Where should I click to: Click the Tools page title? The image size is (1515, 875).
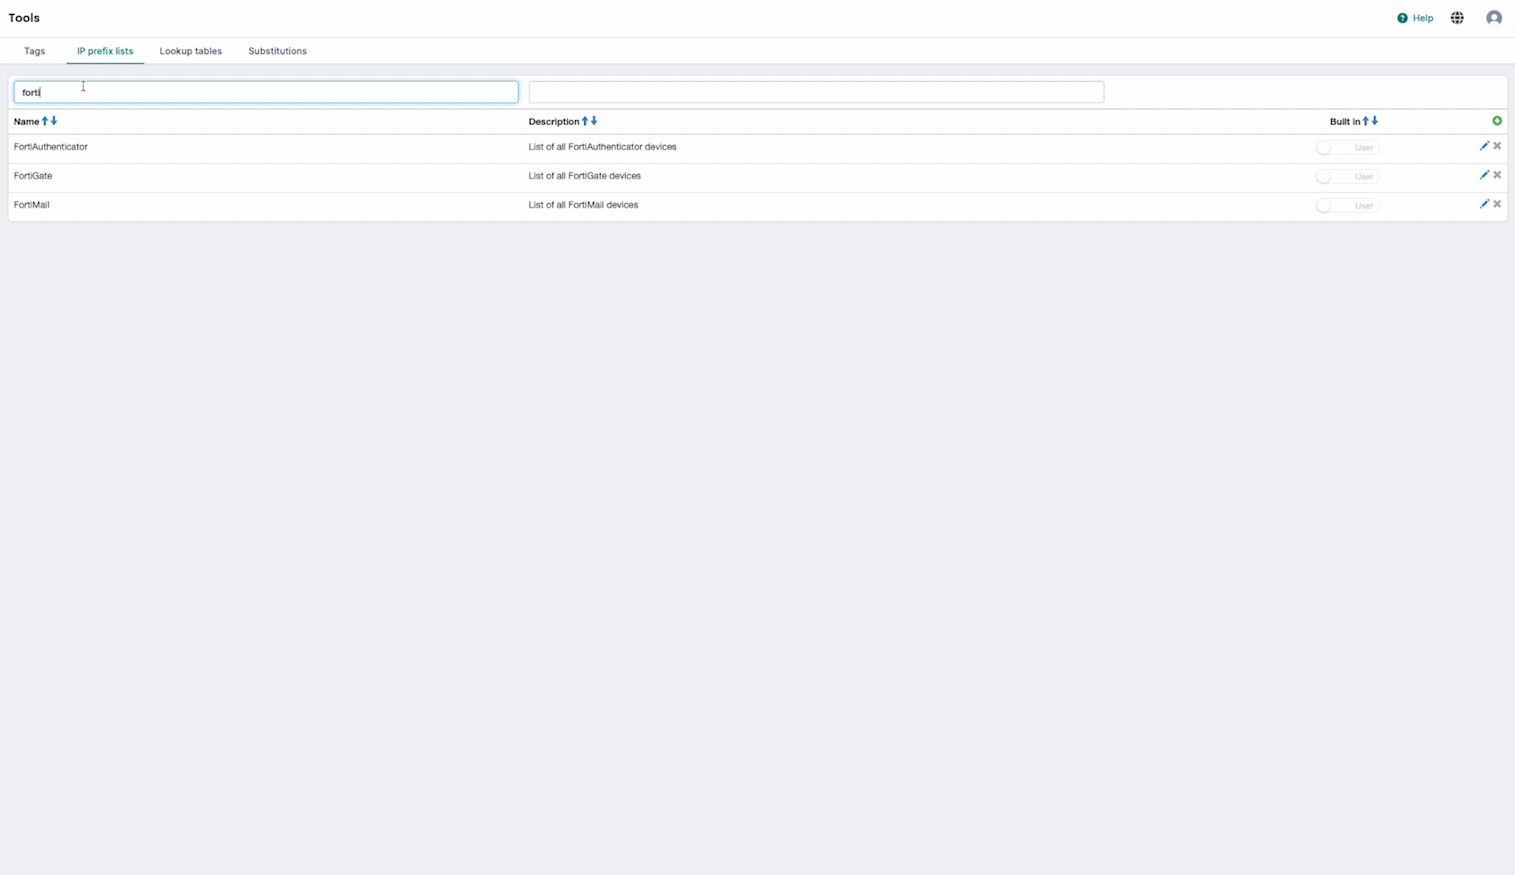(24, 18)
